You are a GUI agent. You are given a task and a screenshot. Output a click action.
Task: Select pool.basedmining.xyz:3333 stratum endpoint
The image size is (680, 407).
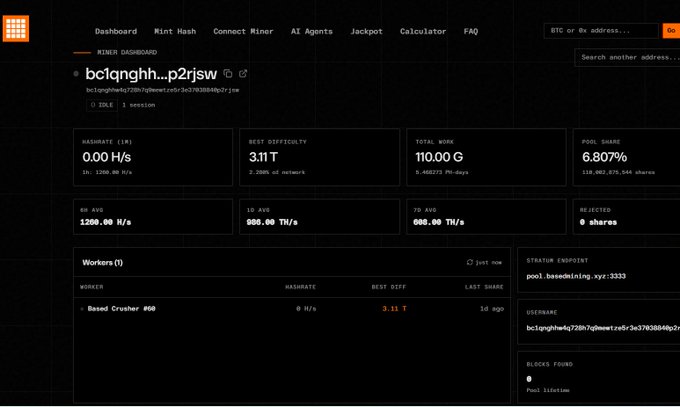click(x=576, y=276)
